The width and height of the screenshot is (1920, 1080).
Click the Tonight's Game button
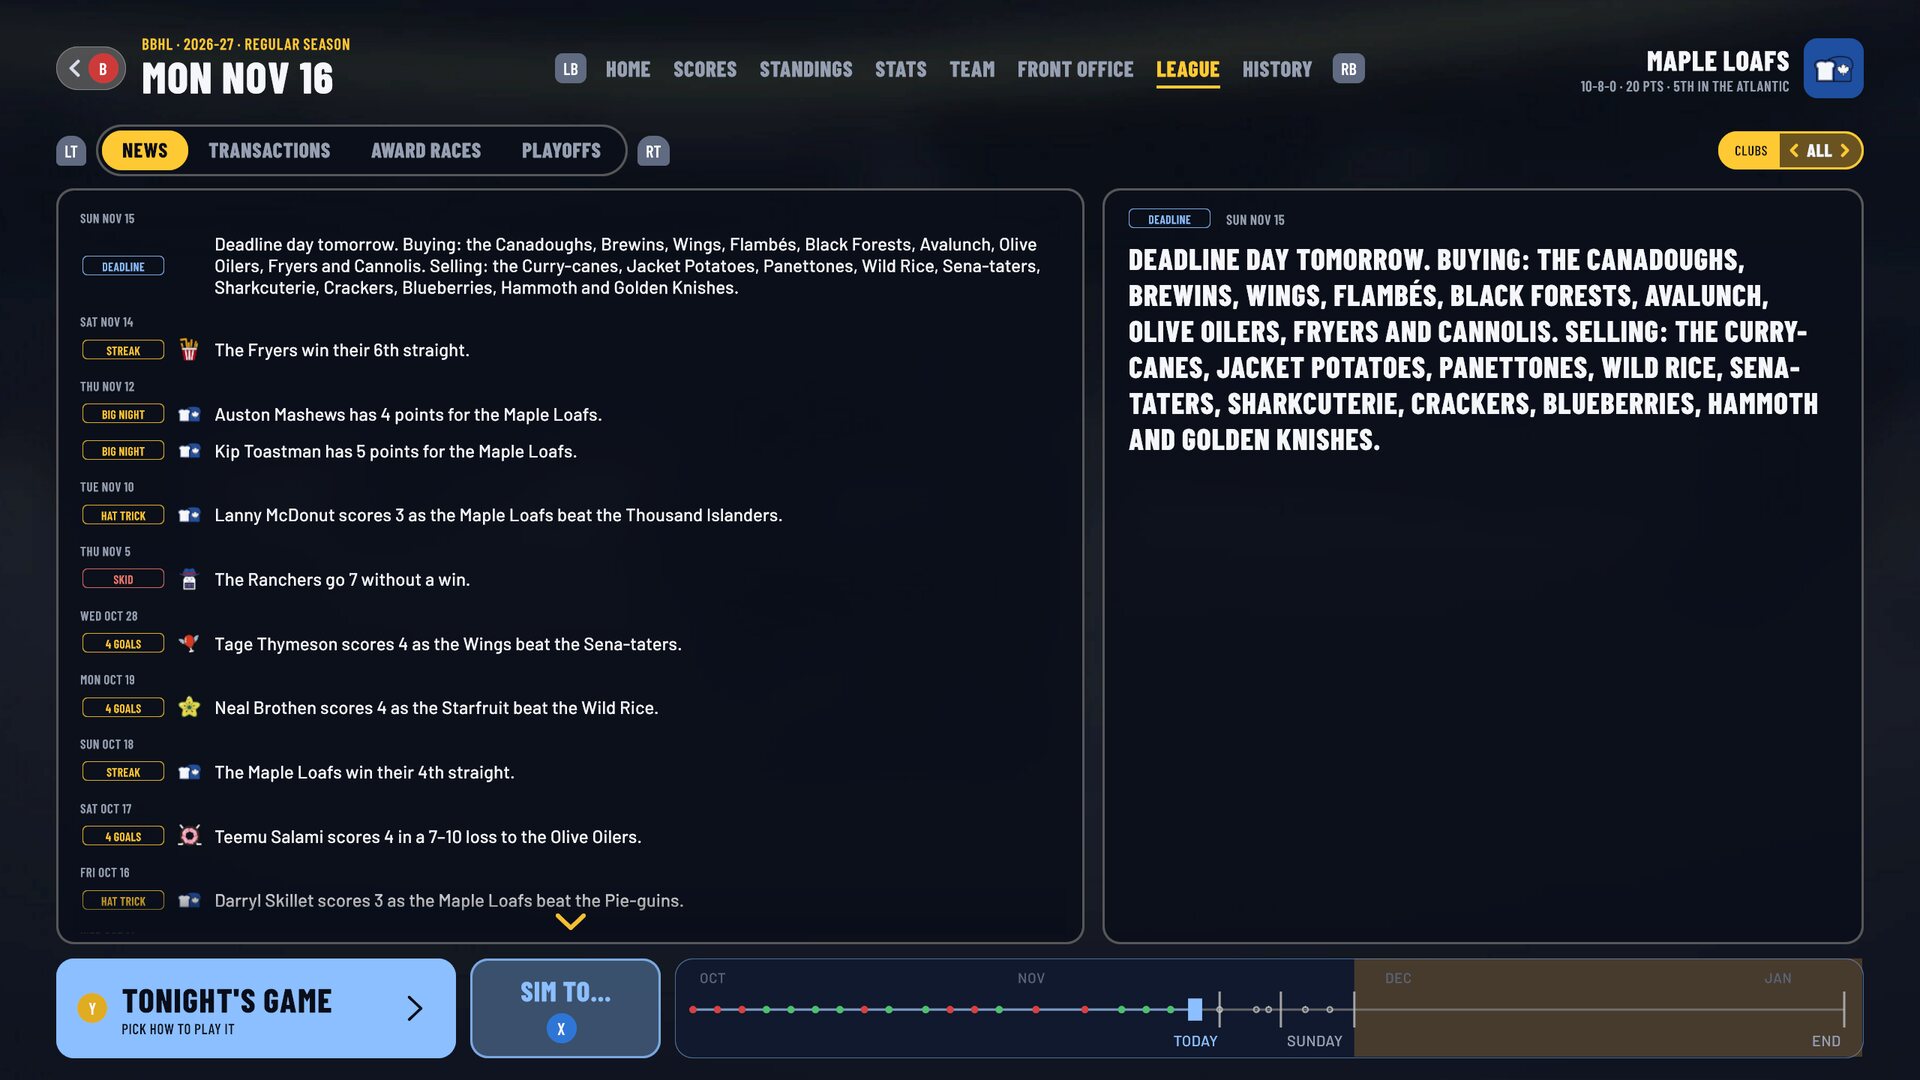click(x=256, y=1008)
